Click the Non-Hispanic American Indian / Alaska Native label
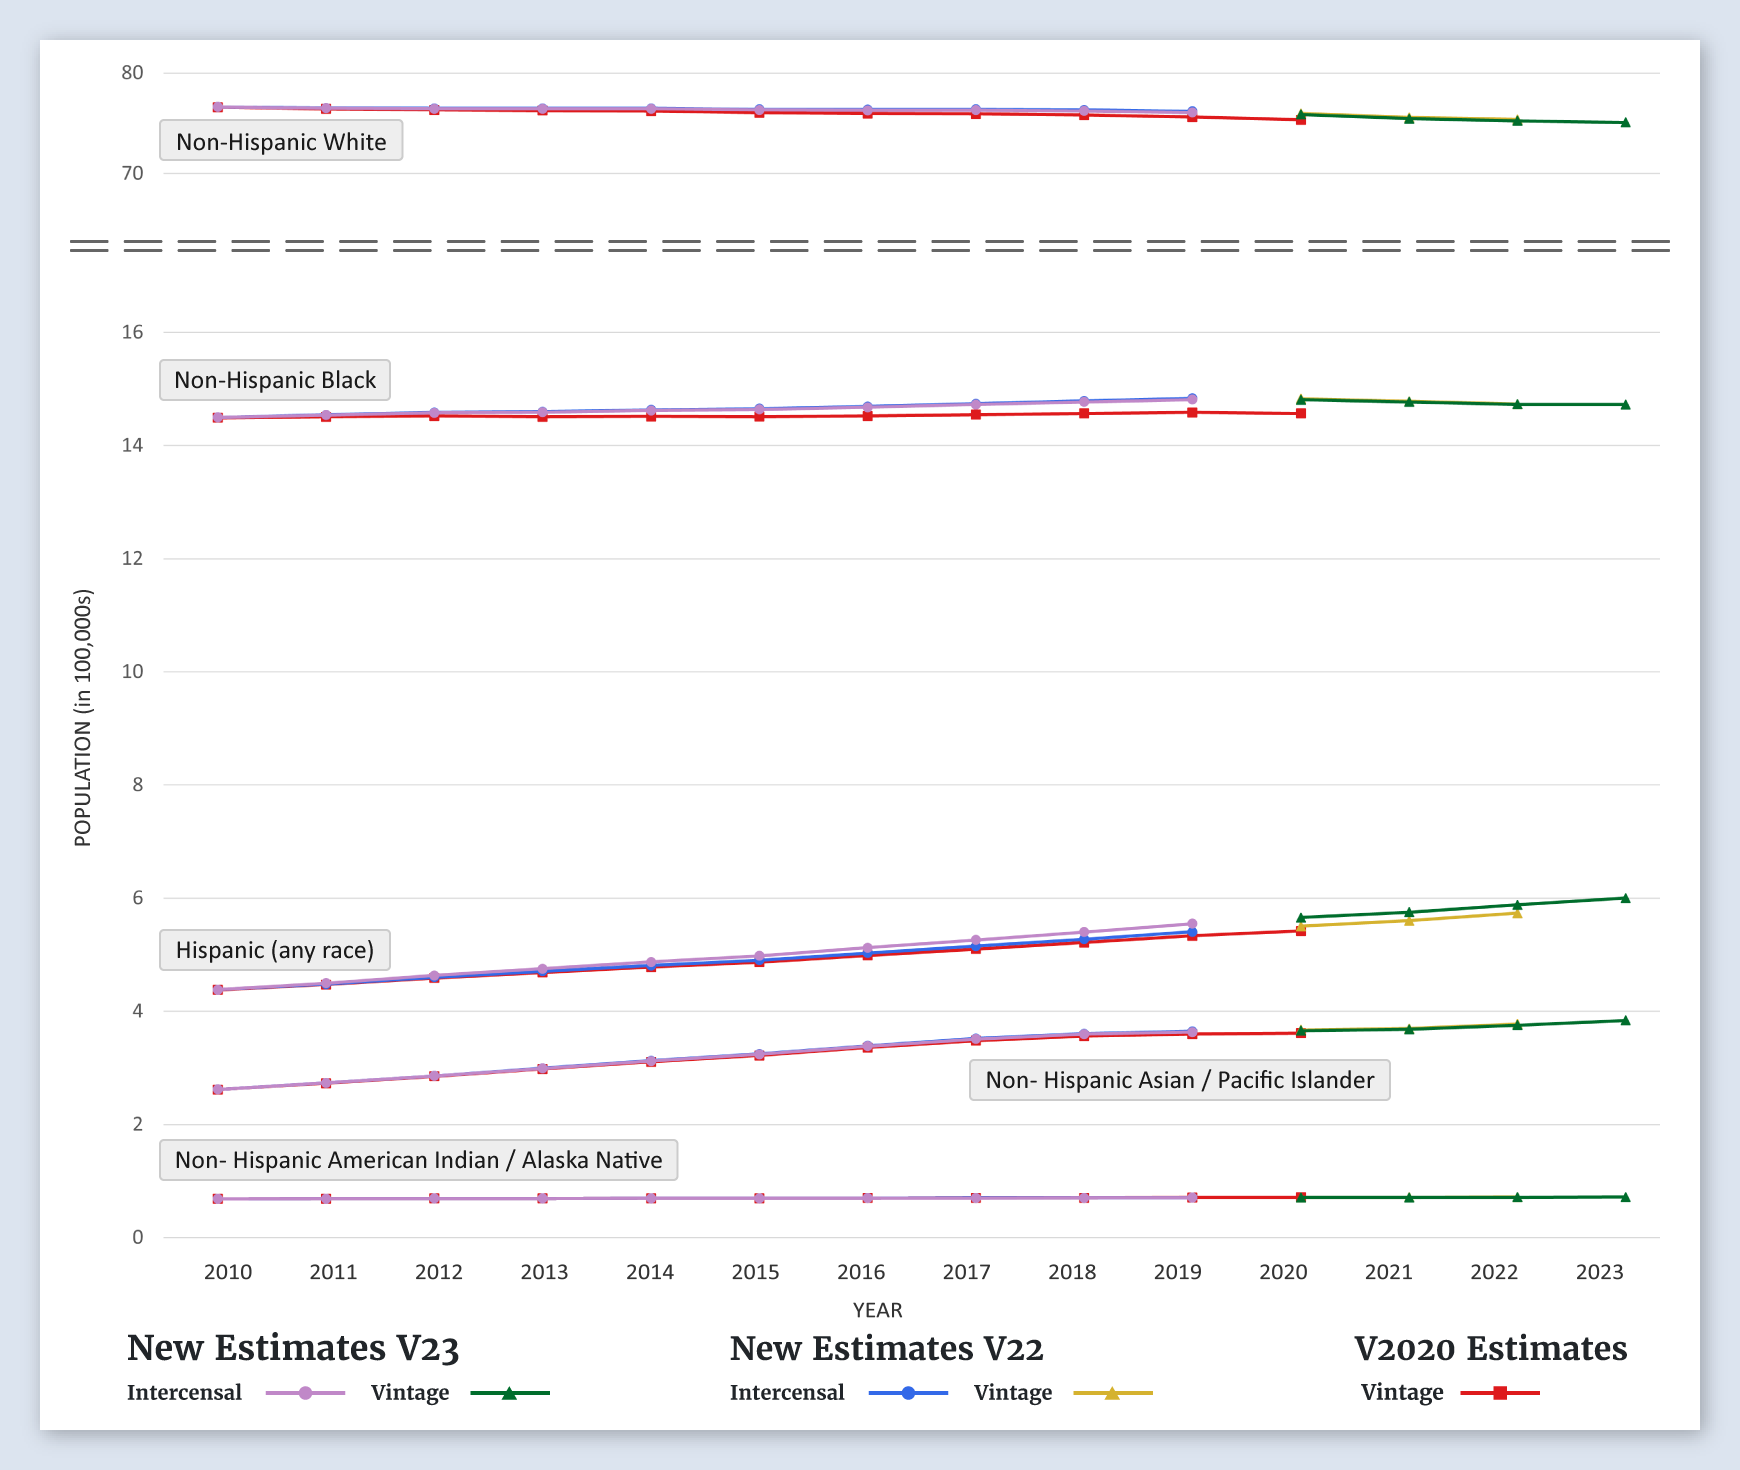Viewport: 1740px width, 1470px height. pyautogui.click(x=418, y=1160)
